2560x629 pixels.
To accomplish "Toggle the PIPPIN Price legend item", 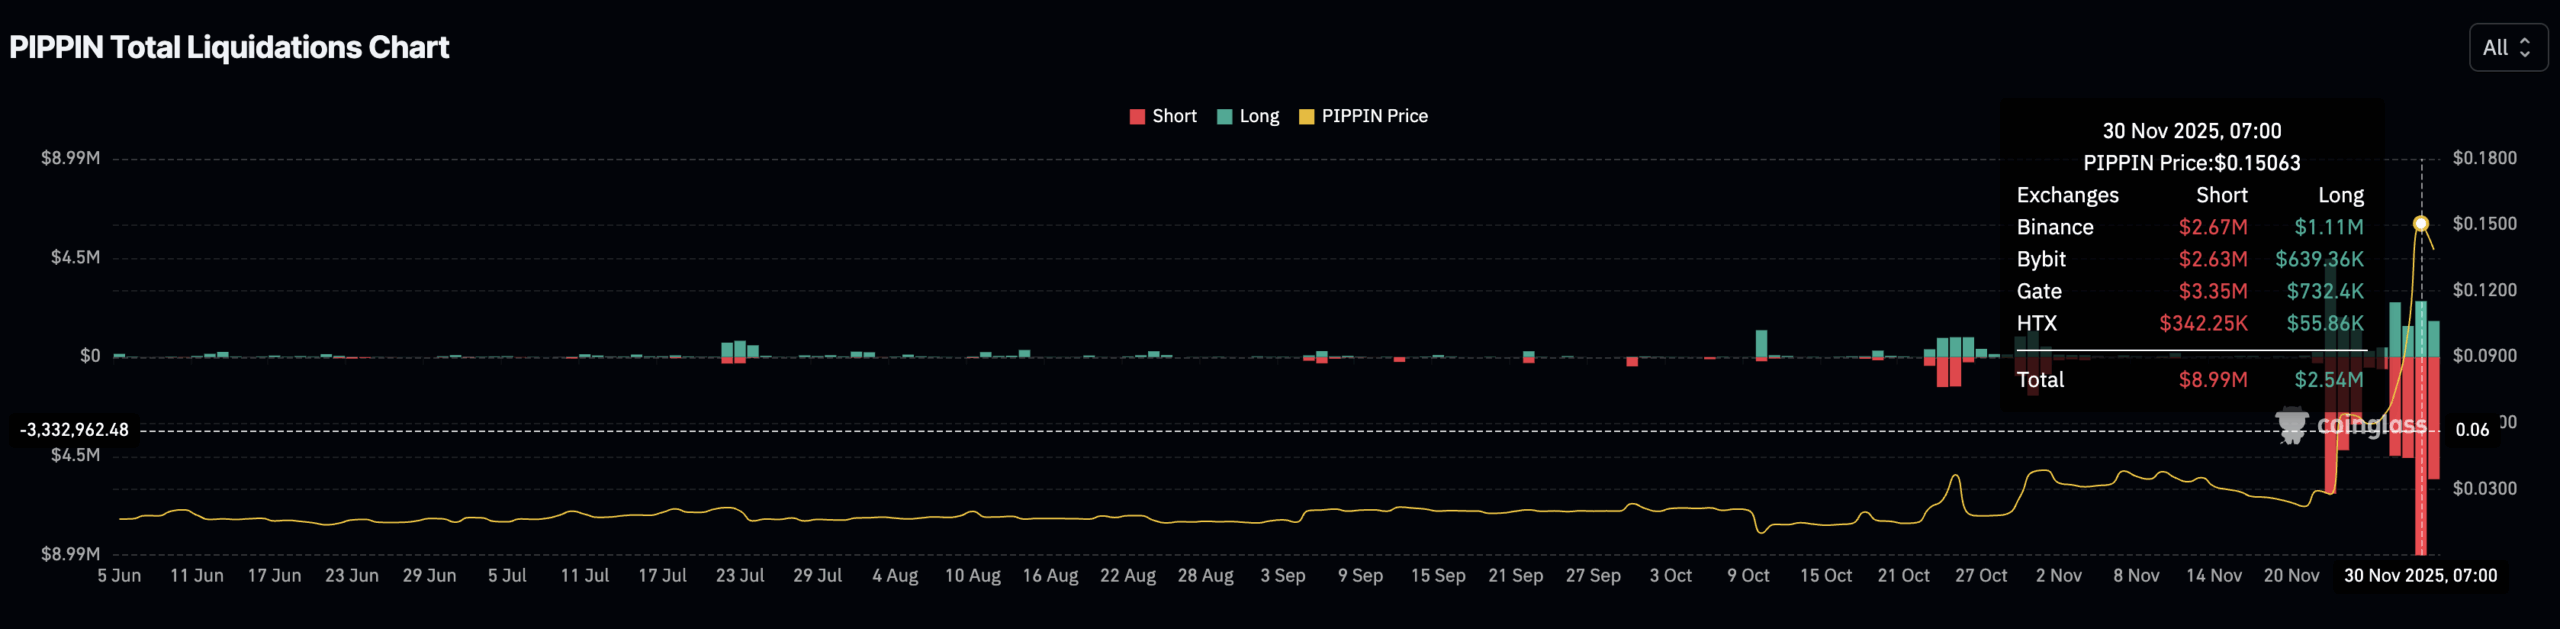I will pos(1363,116).
